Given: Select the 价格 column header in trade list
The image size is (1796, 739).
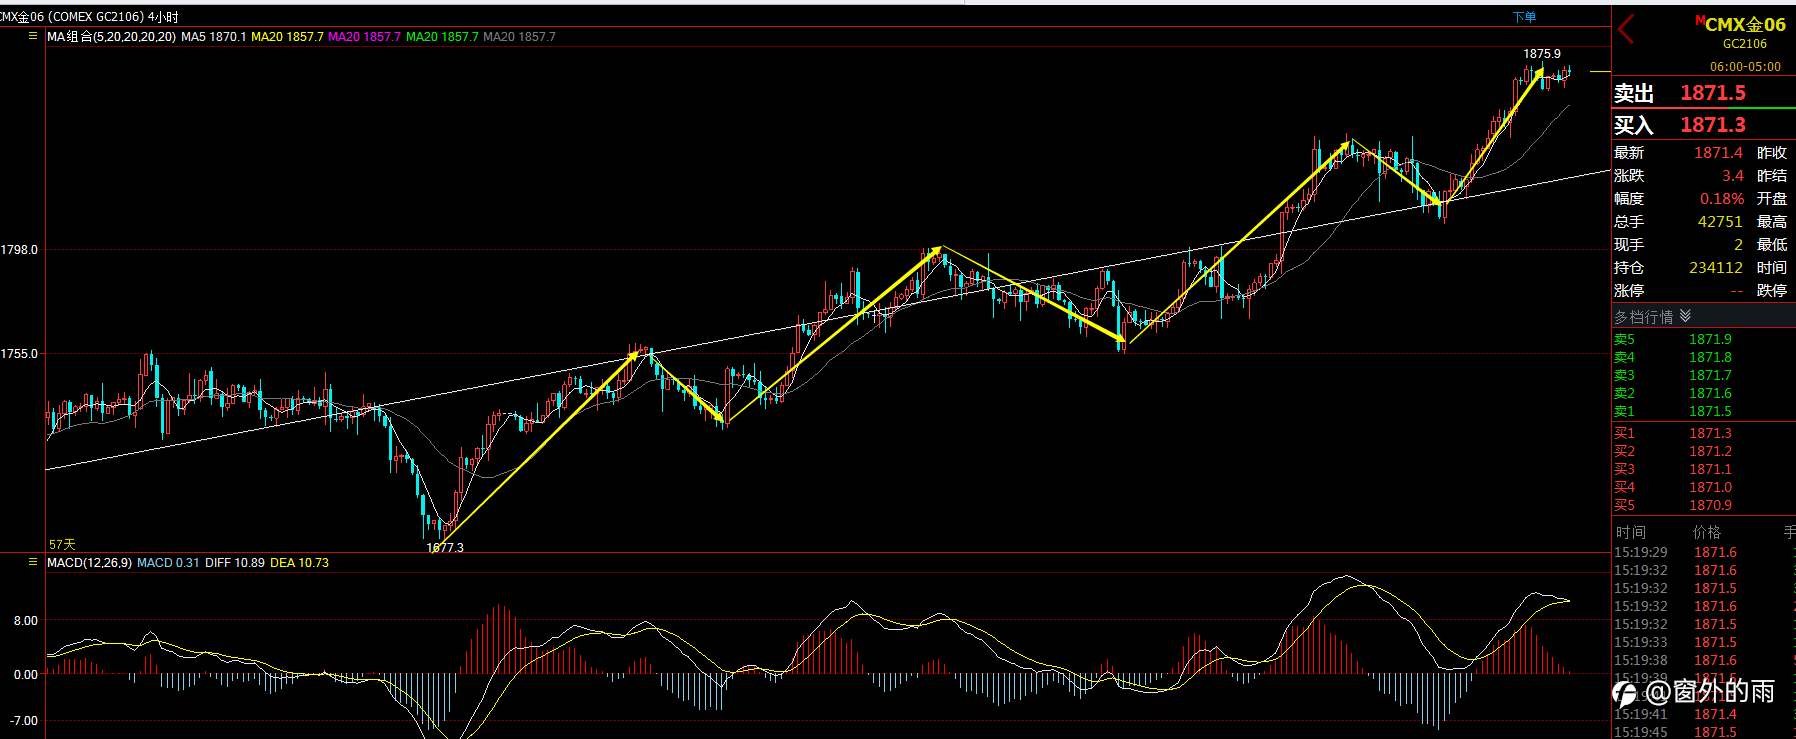Looking at the screenshot, I should [1707, 532].
